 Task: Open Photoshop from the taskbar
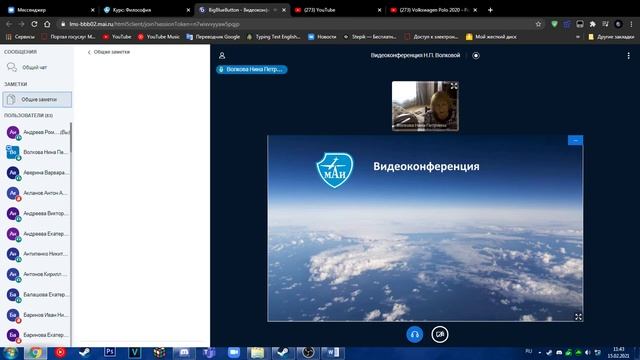pyautogui.click(x=109, y=353)
